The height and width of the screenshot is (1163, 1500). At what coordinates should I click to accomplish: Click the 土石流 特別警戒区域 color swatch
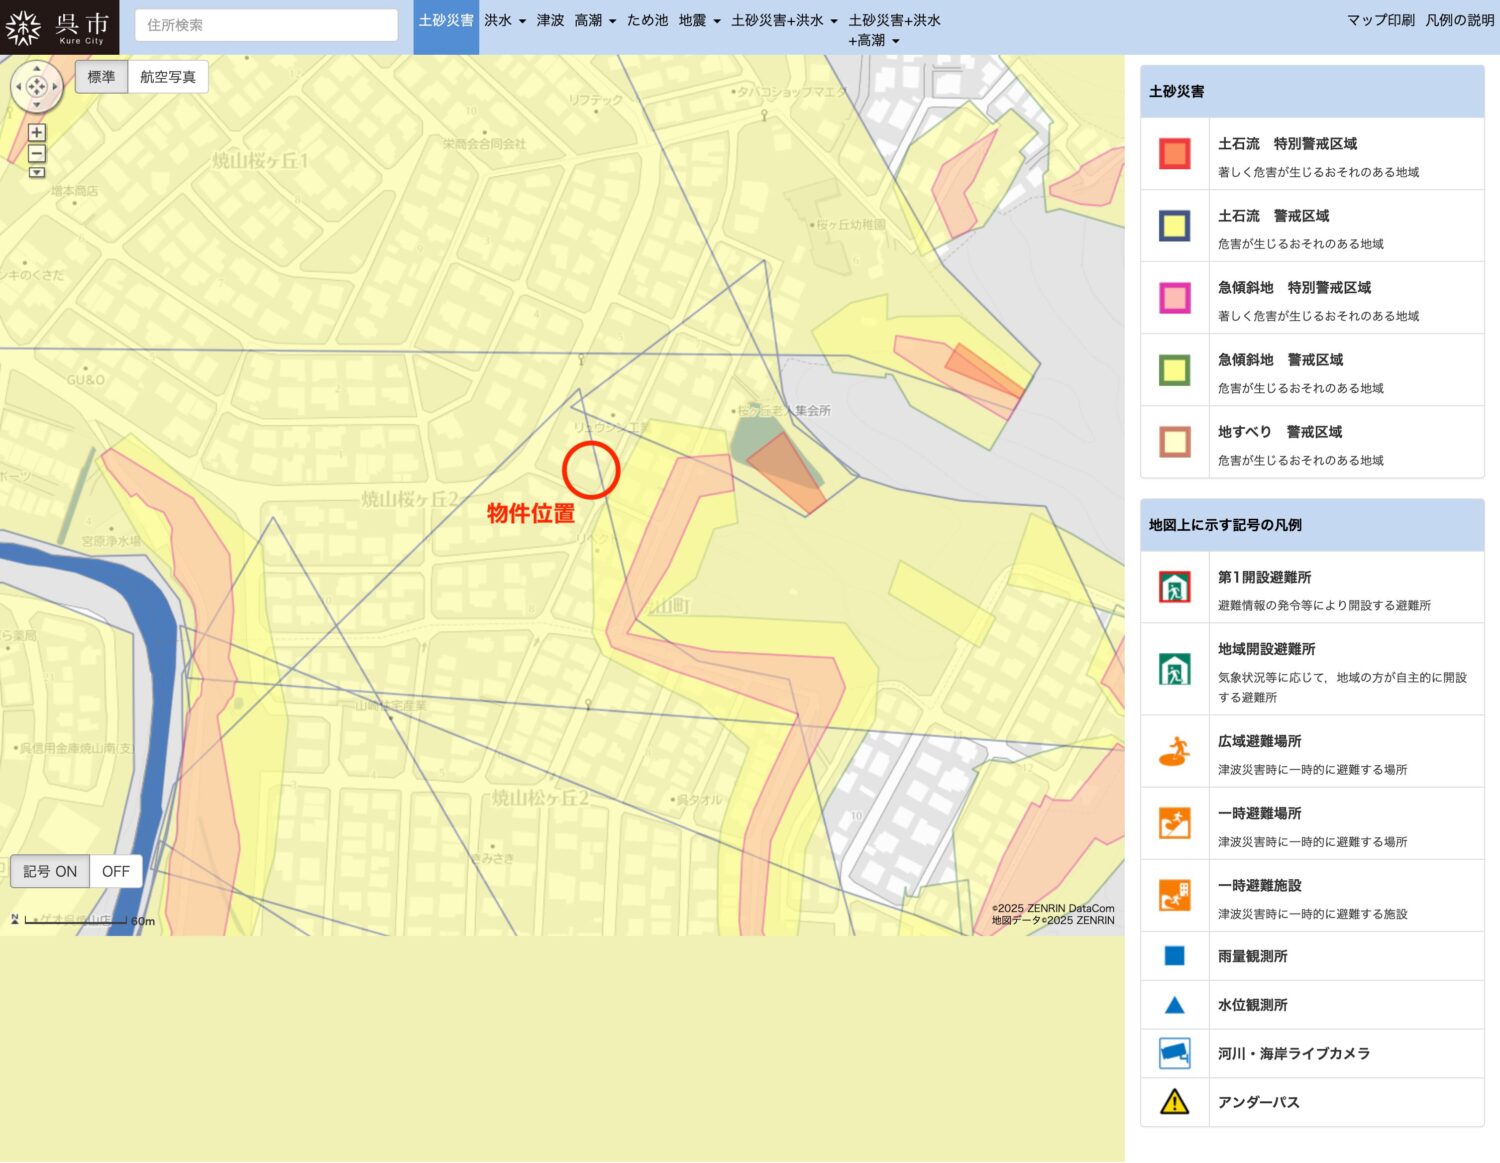click(x=1174, y=154)
